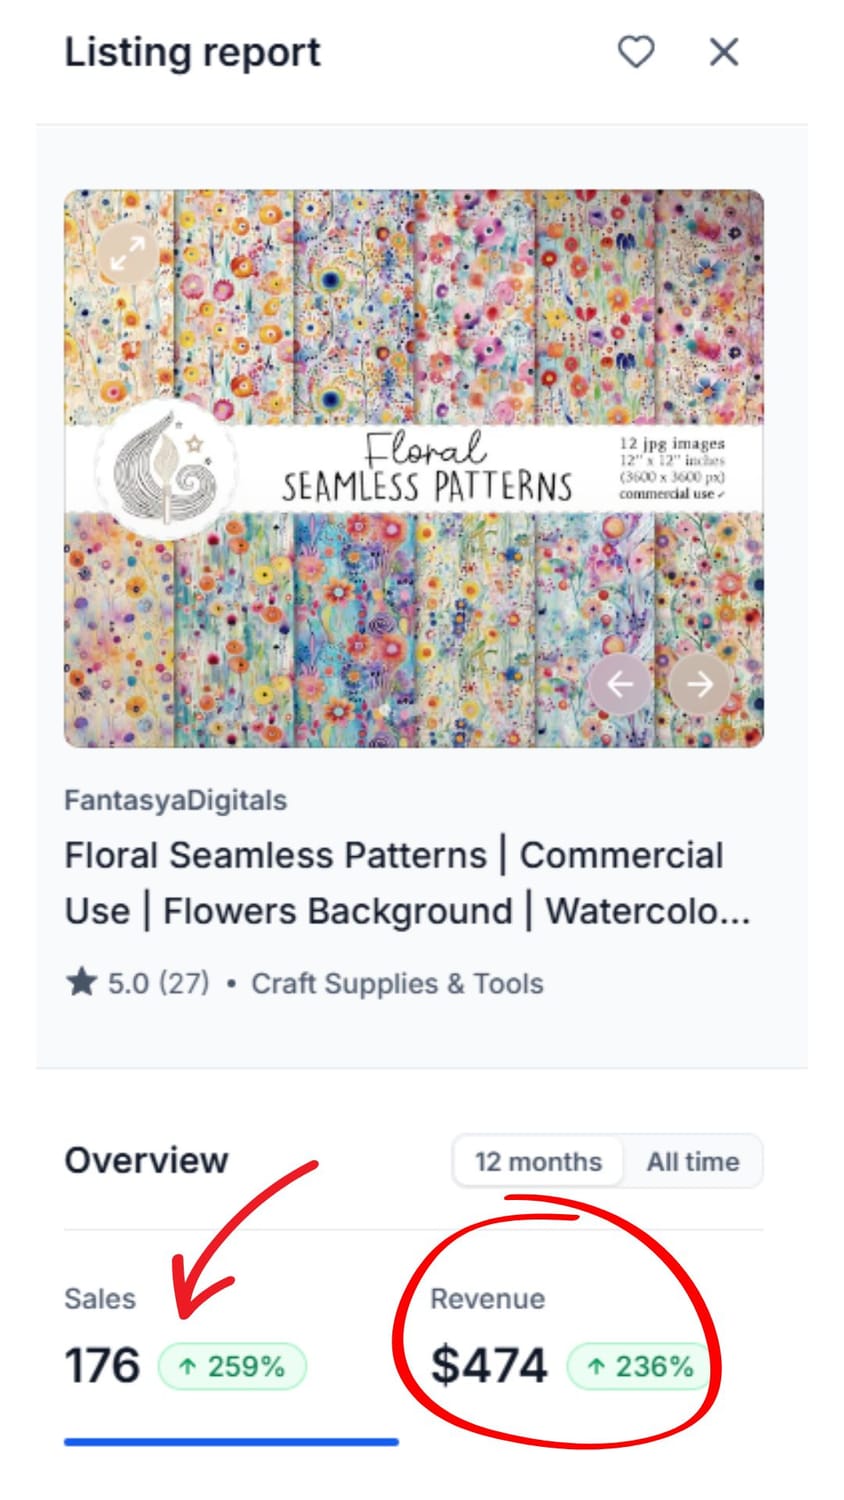Expand the listing image to fullscreen
The height and width of the screenshot is (1500, 844).
pyautogui.click(x=127, y=253)
